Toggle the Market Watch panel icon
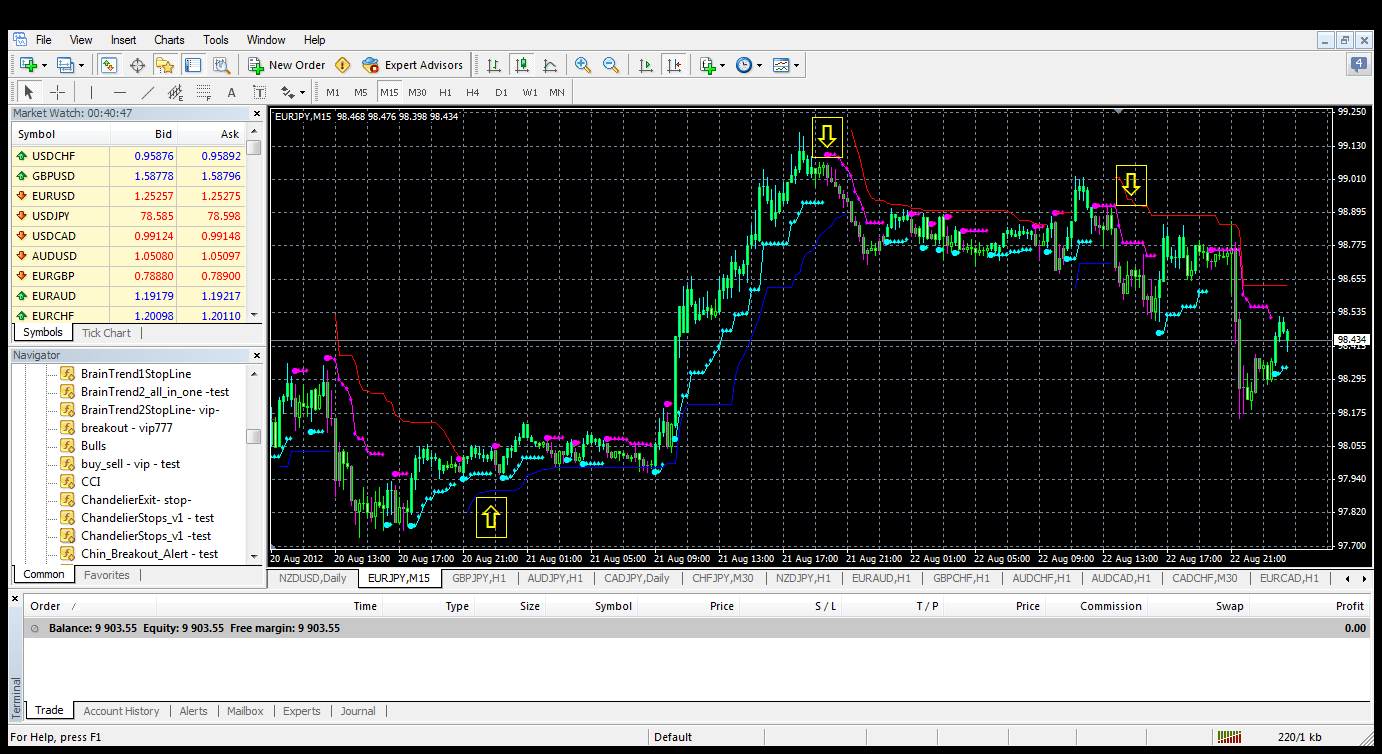This screenshot has width=1382, height=754. (109, 65)
